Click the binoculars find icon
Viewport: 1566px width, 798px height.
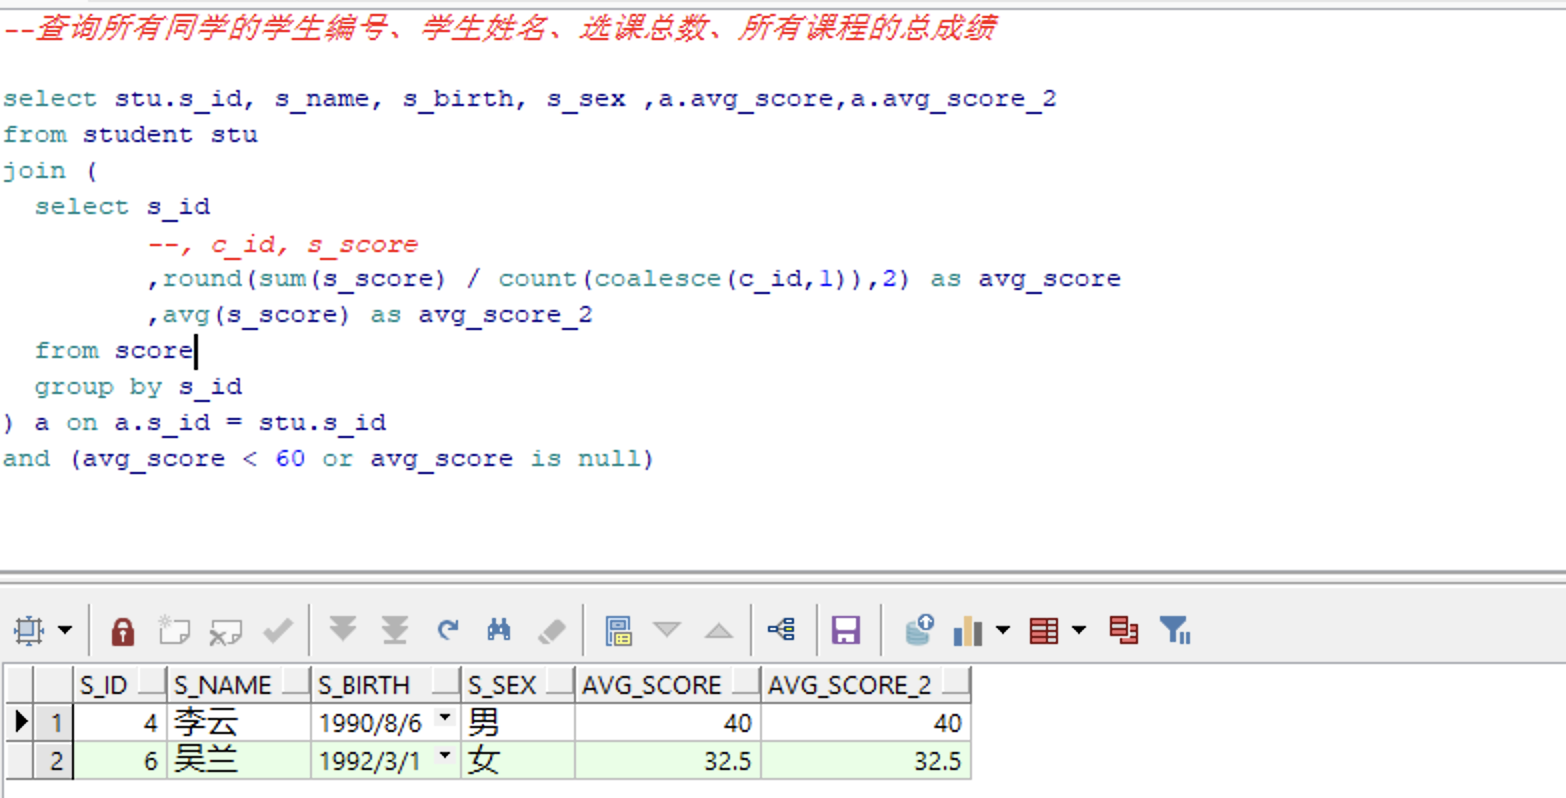(x=498, y=630)
